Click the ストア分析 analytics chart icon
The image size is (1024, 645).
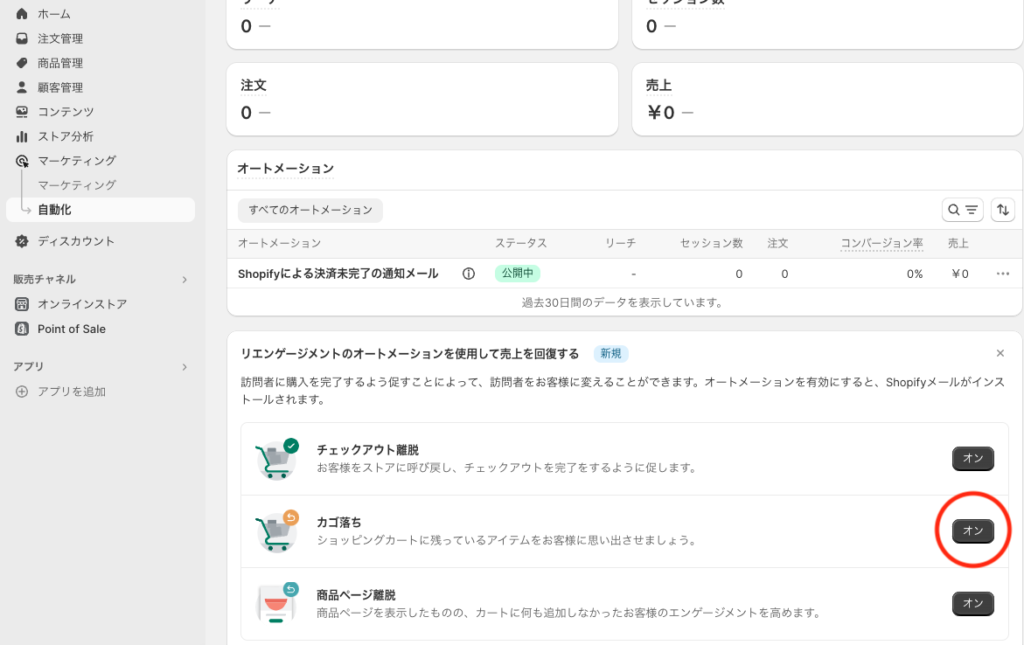pos(22,136)
